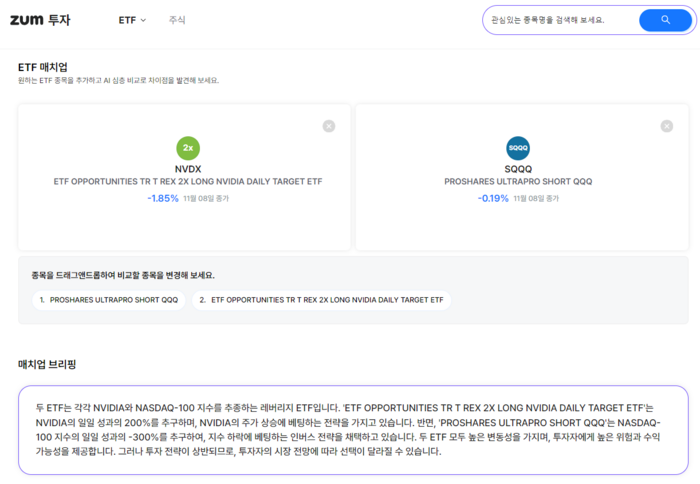Select the -1.85% change value
The width and height of the screenshot is (700, 484).
tap(163, 198)
